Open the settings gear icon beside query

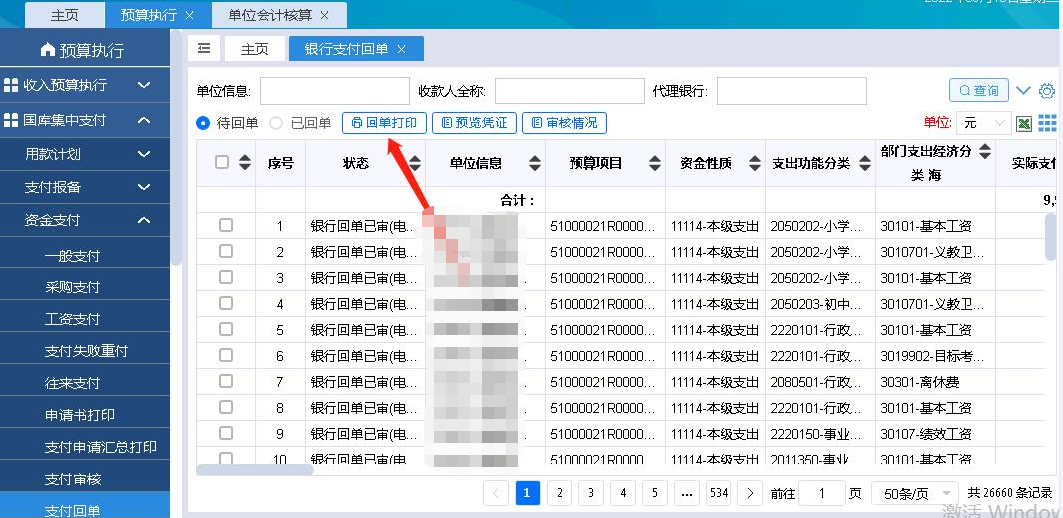pos(1047,91)
